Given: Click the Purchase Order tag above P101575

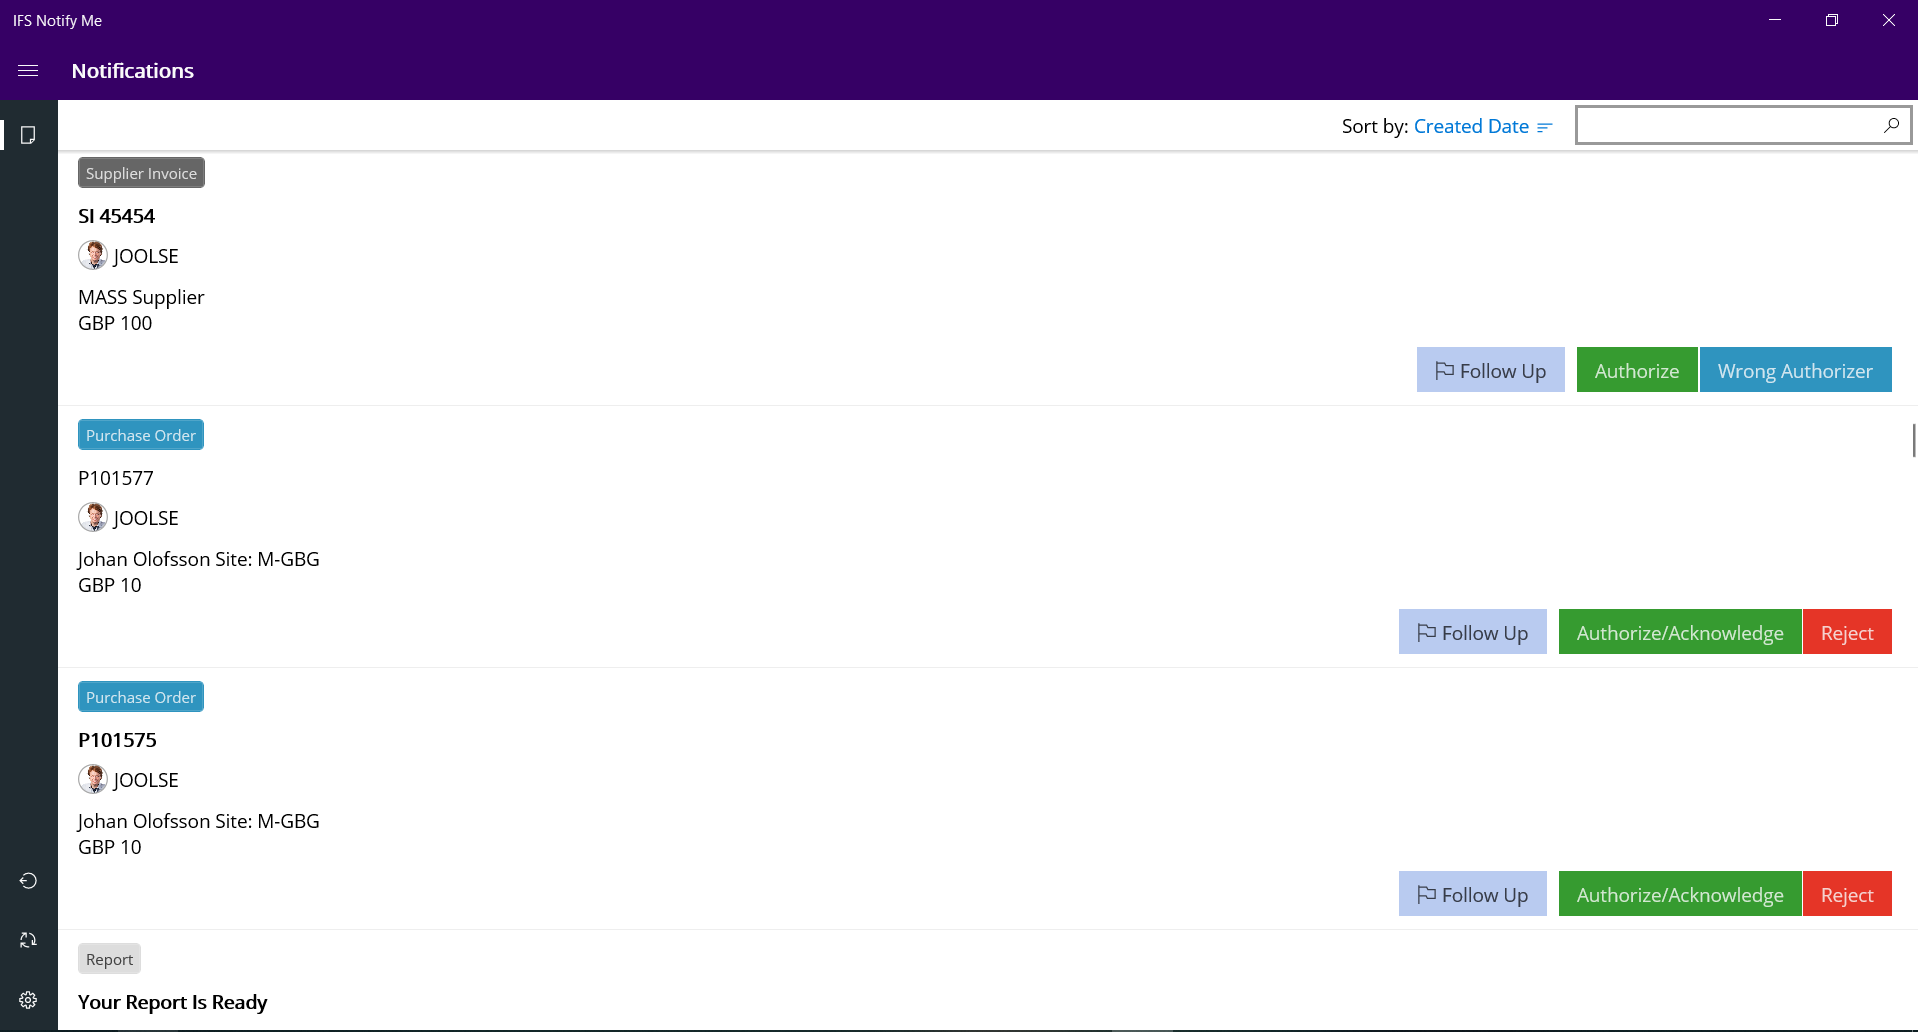Looking at the screenshot, I should tap(141, 697).
